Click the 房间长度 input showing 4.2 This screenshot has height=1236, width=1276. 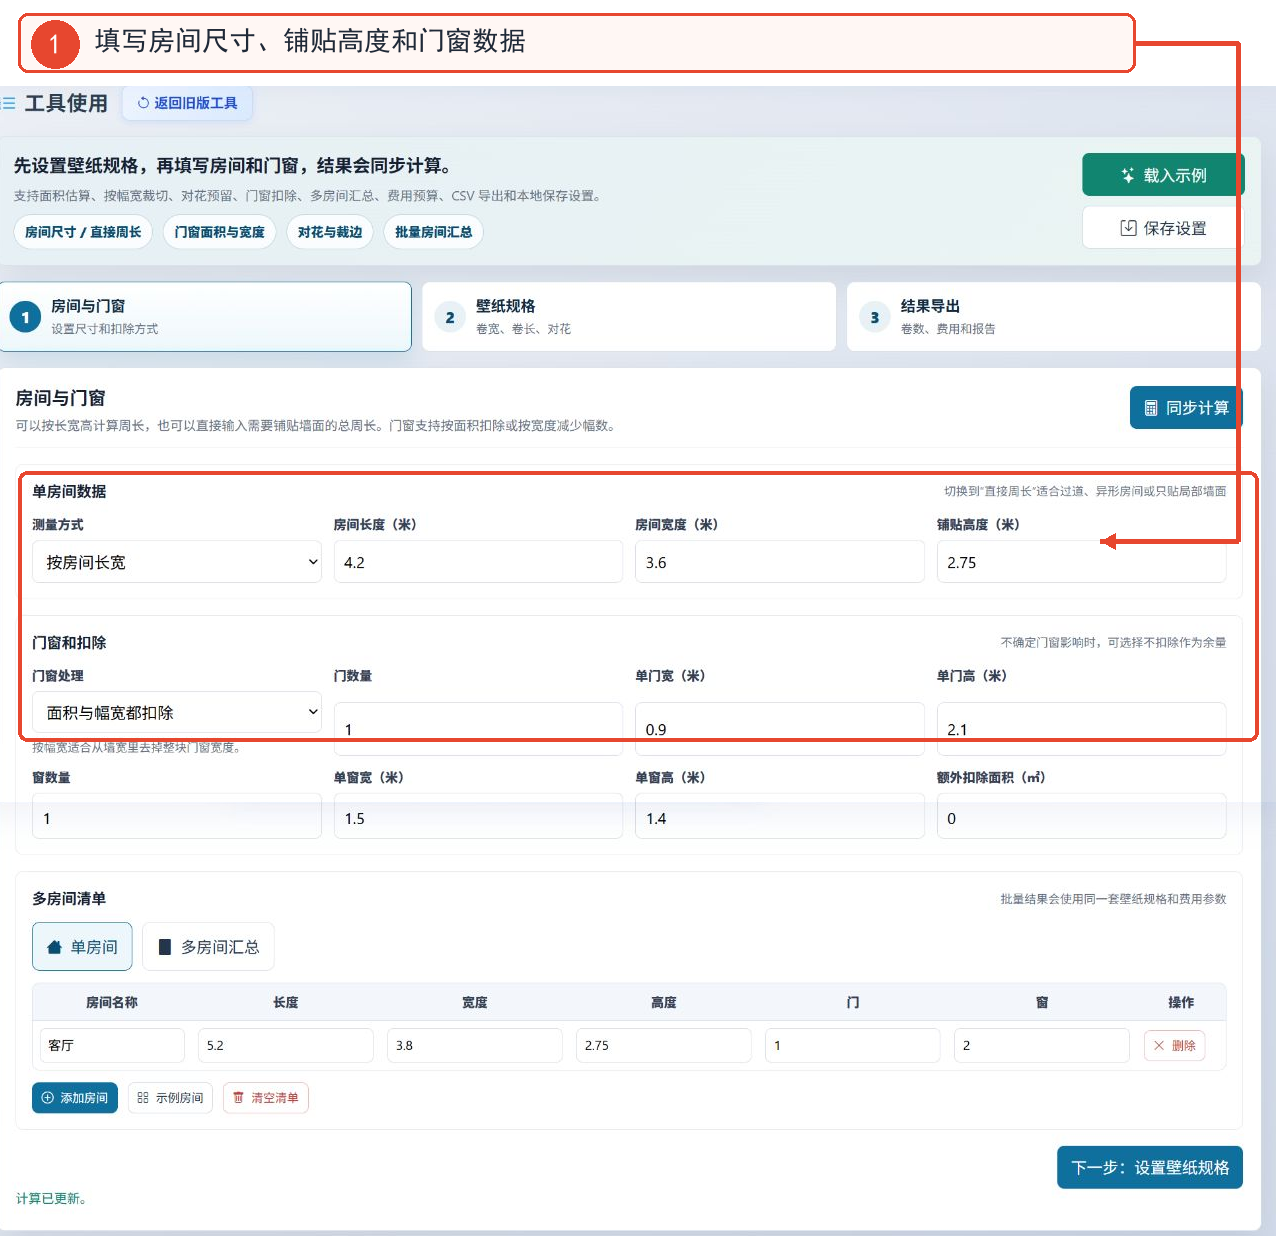pos(478,562)
